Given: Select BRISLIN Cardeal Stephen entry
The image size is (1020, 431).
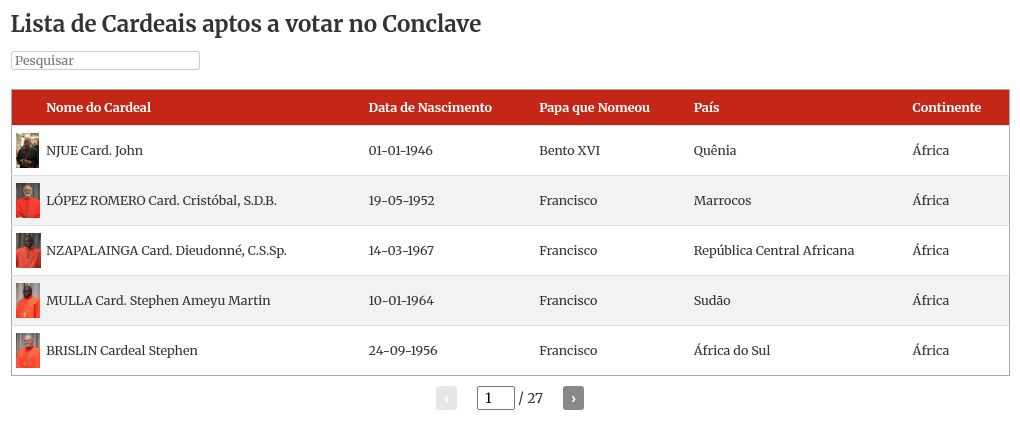Looking at the screenshot, I should point(121,351).
